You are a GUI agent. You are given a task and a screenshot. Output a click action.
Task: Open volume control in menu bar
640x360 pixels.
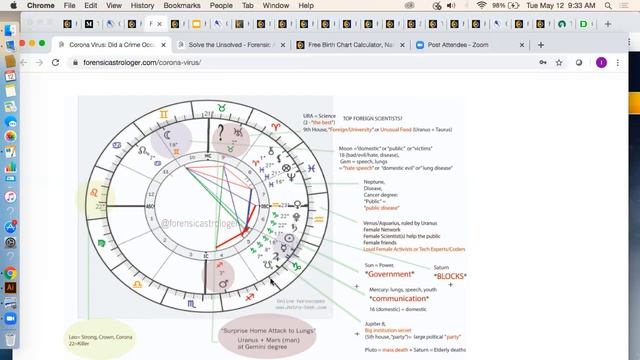(x=451, y=5)
